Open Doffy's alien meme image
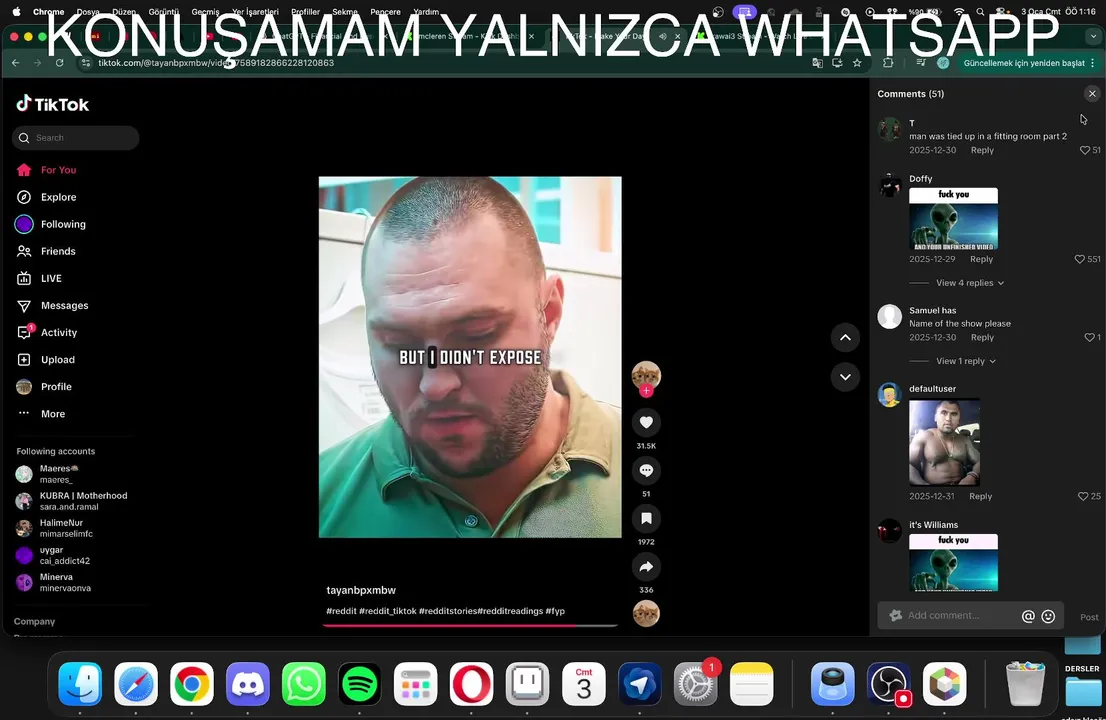The height and width of the screenshot is (720, 1106). click(x=953, y=219)
